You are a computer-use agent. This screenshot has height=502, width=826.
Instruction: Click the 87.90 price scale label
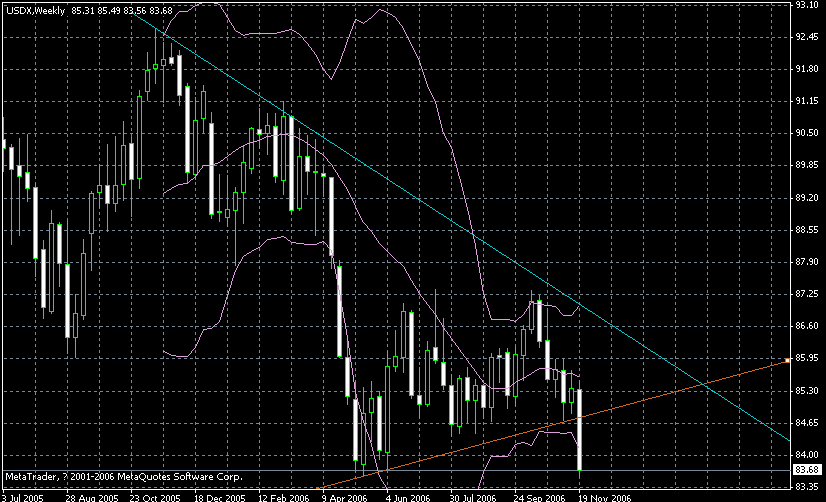point(807,262)
